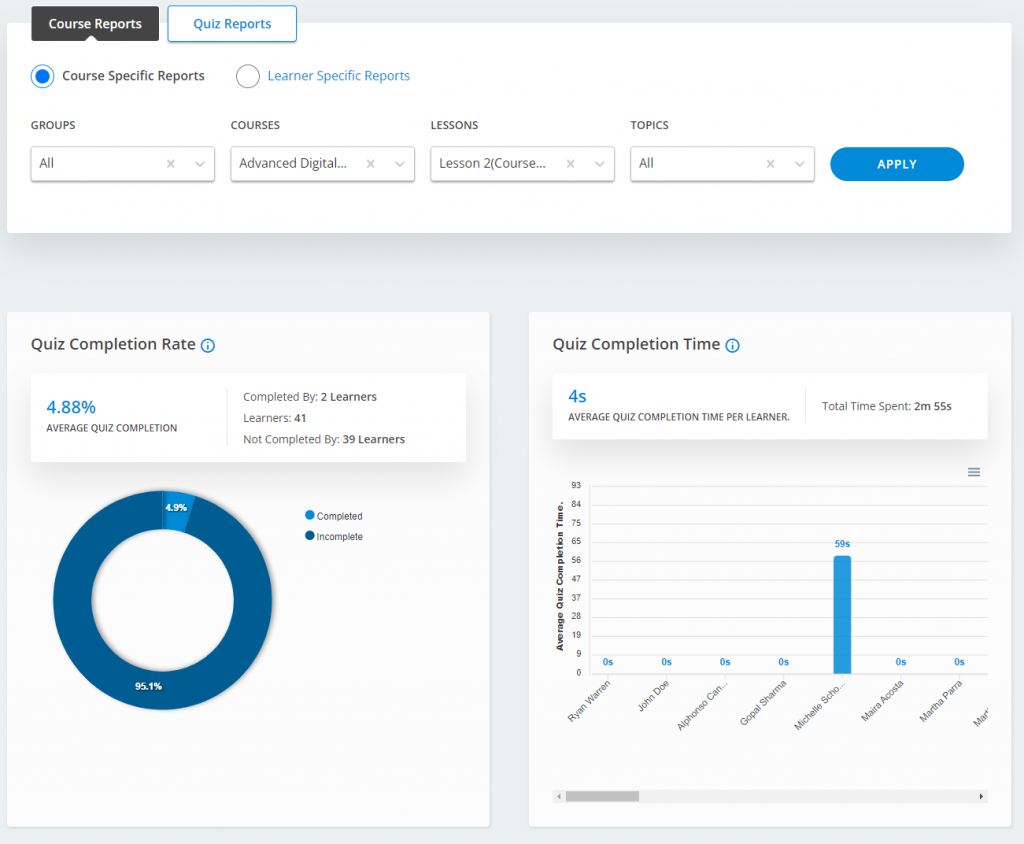
Task: Click the 'Completed By: 2 Learners' text
Action: 310,397
